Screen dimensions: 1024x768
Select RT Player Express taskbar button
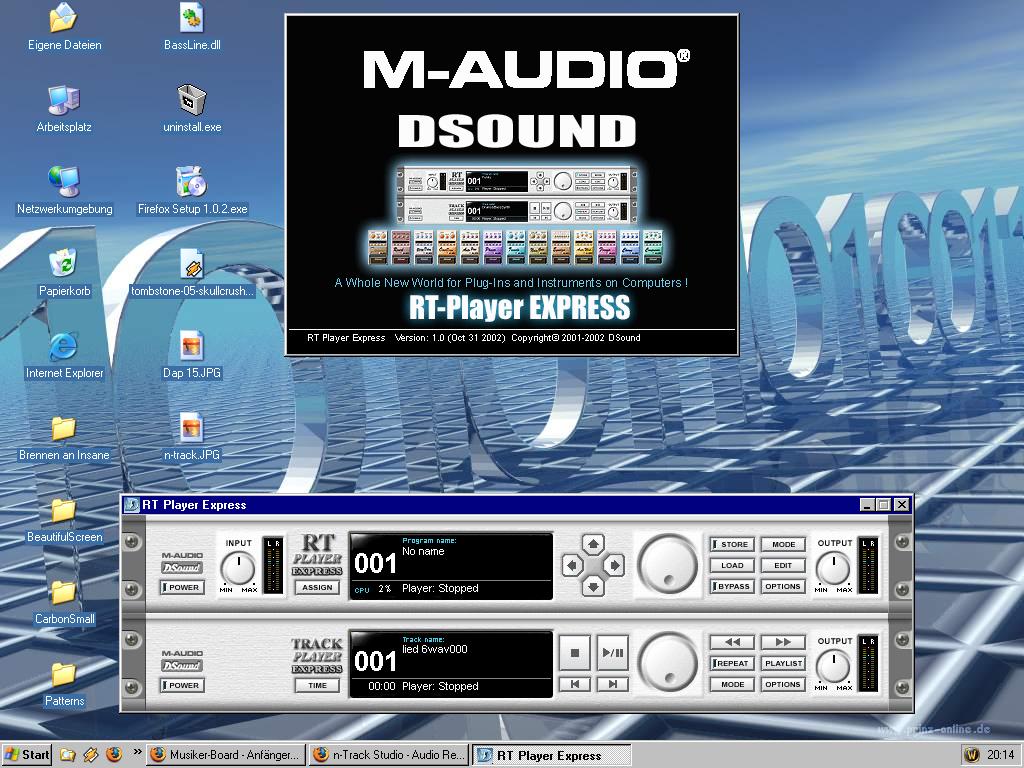point(551,754)
